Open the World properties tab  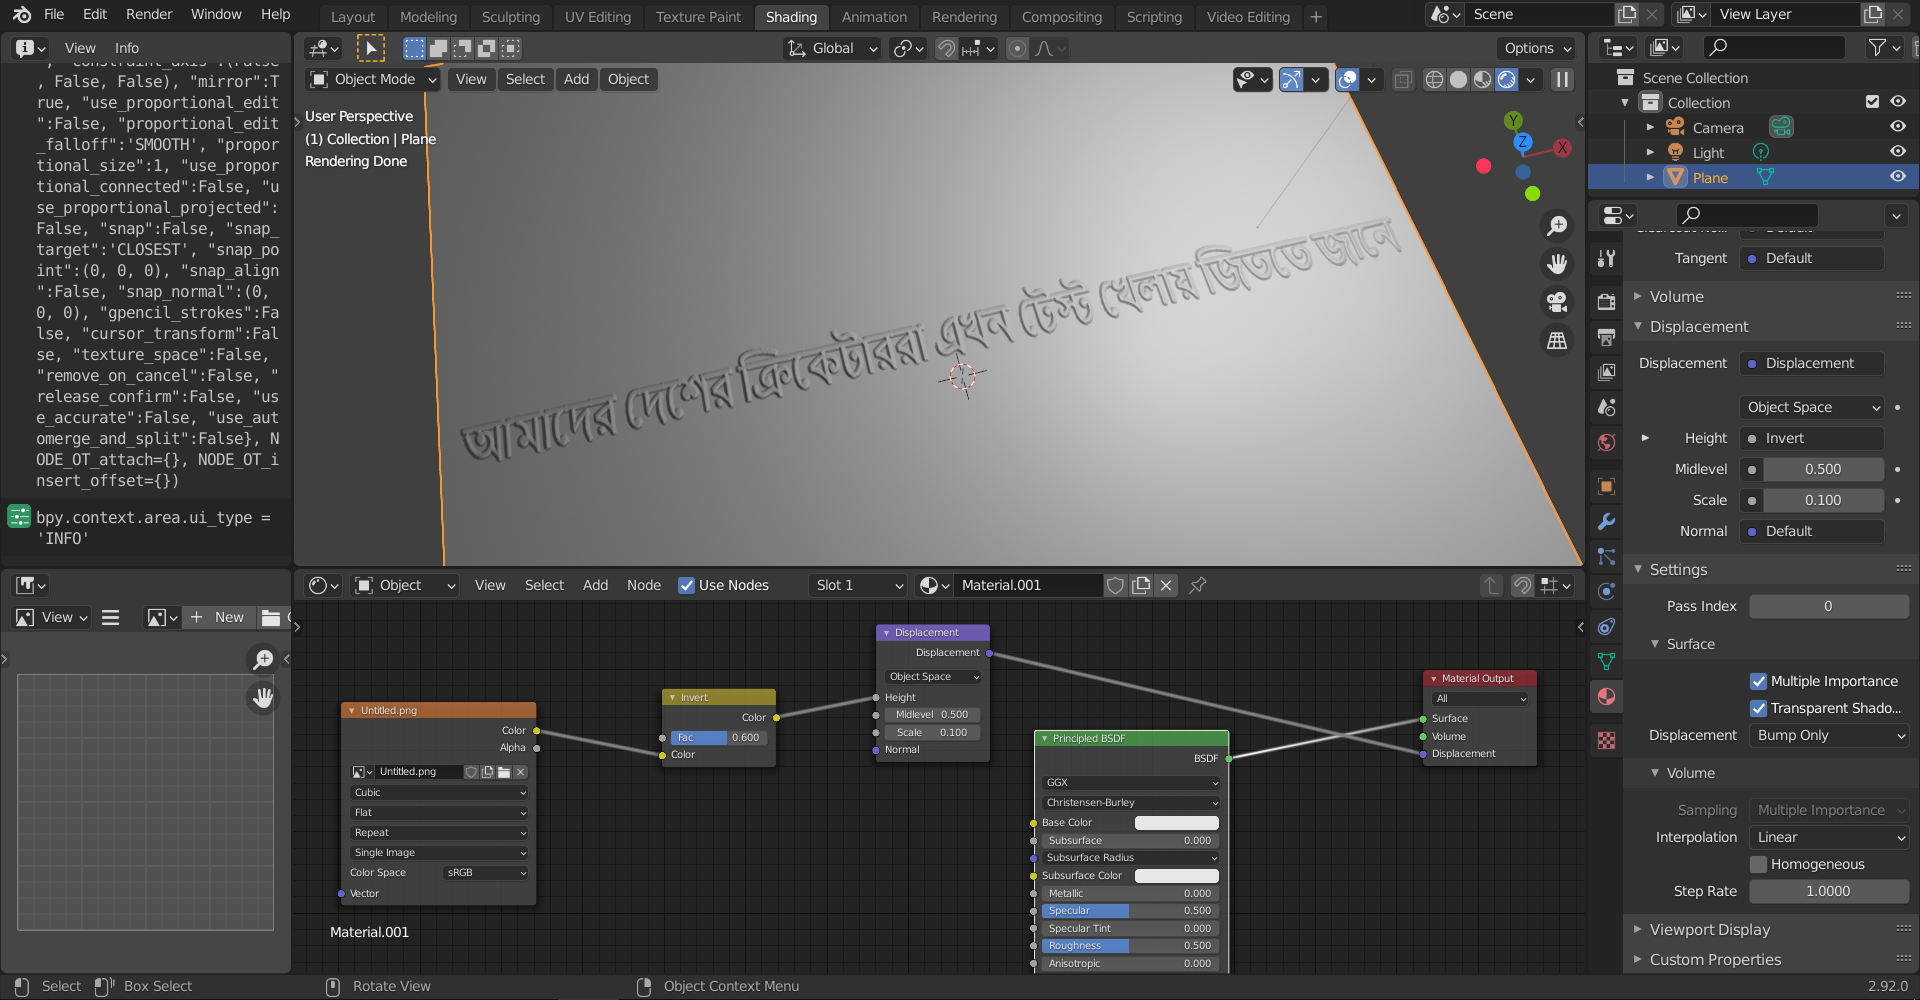pyautogui.click(x=1606, y=442)
